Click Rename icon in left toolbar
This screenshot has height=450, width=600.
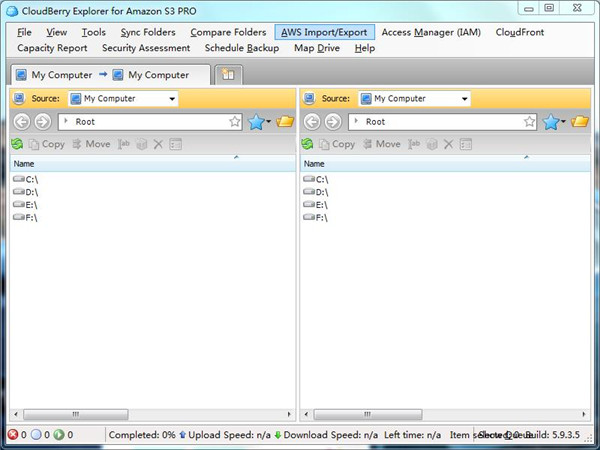(124, 144)
